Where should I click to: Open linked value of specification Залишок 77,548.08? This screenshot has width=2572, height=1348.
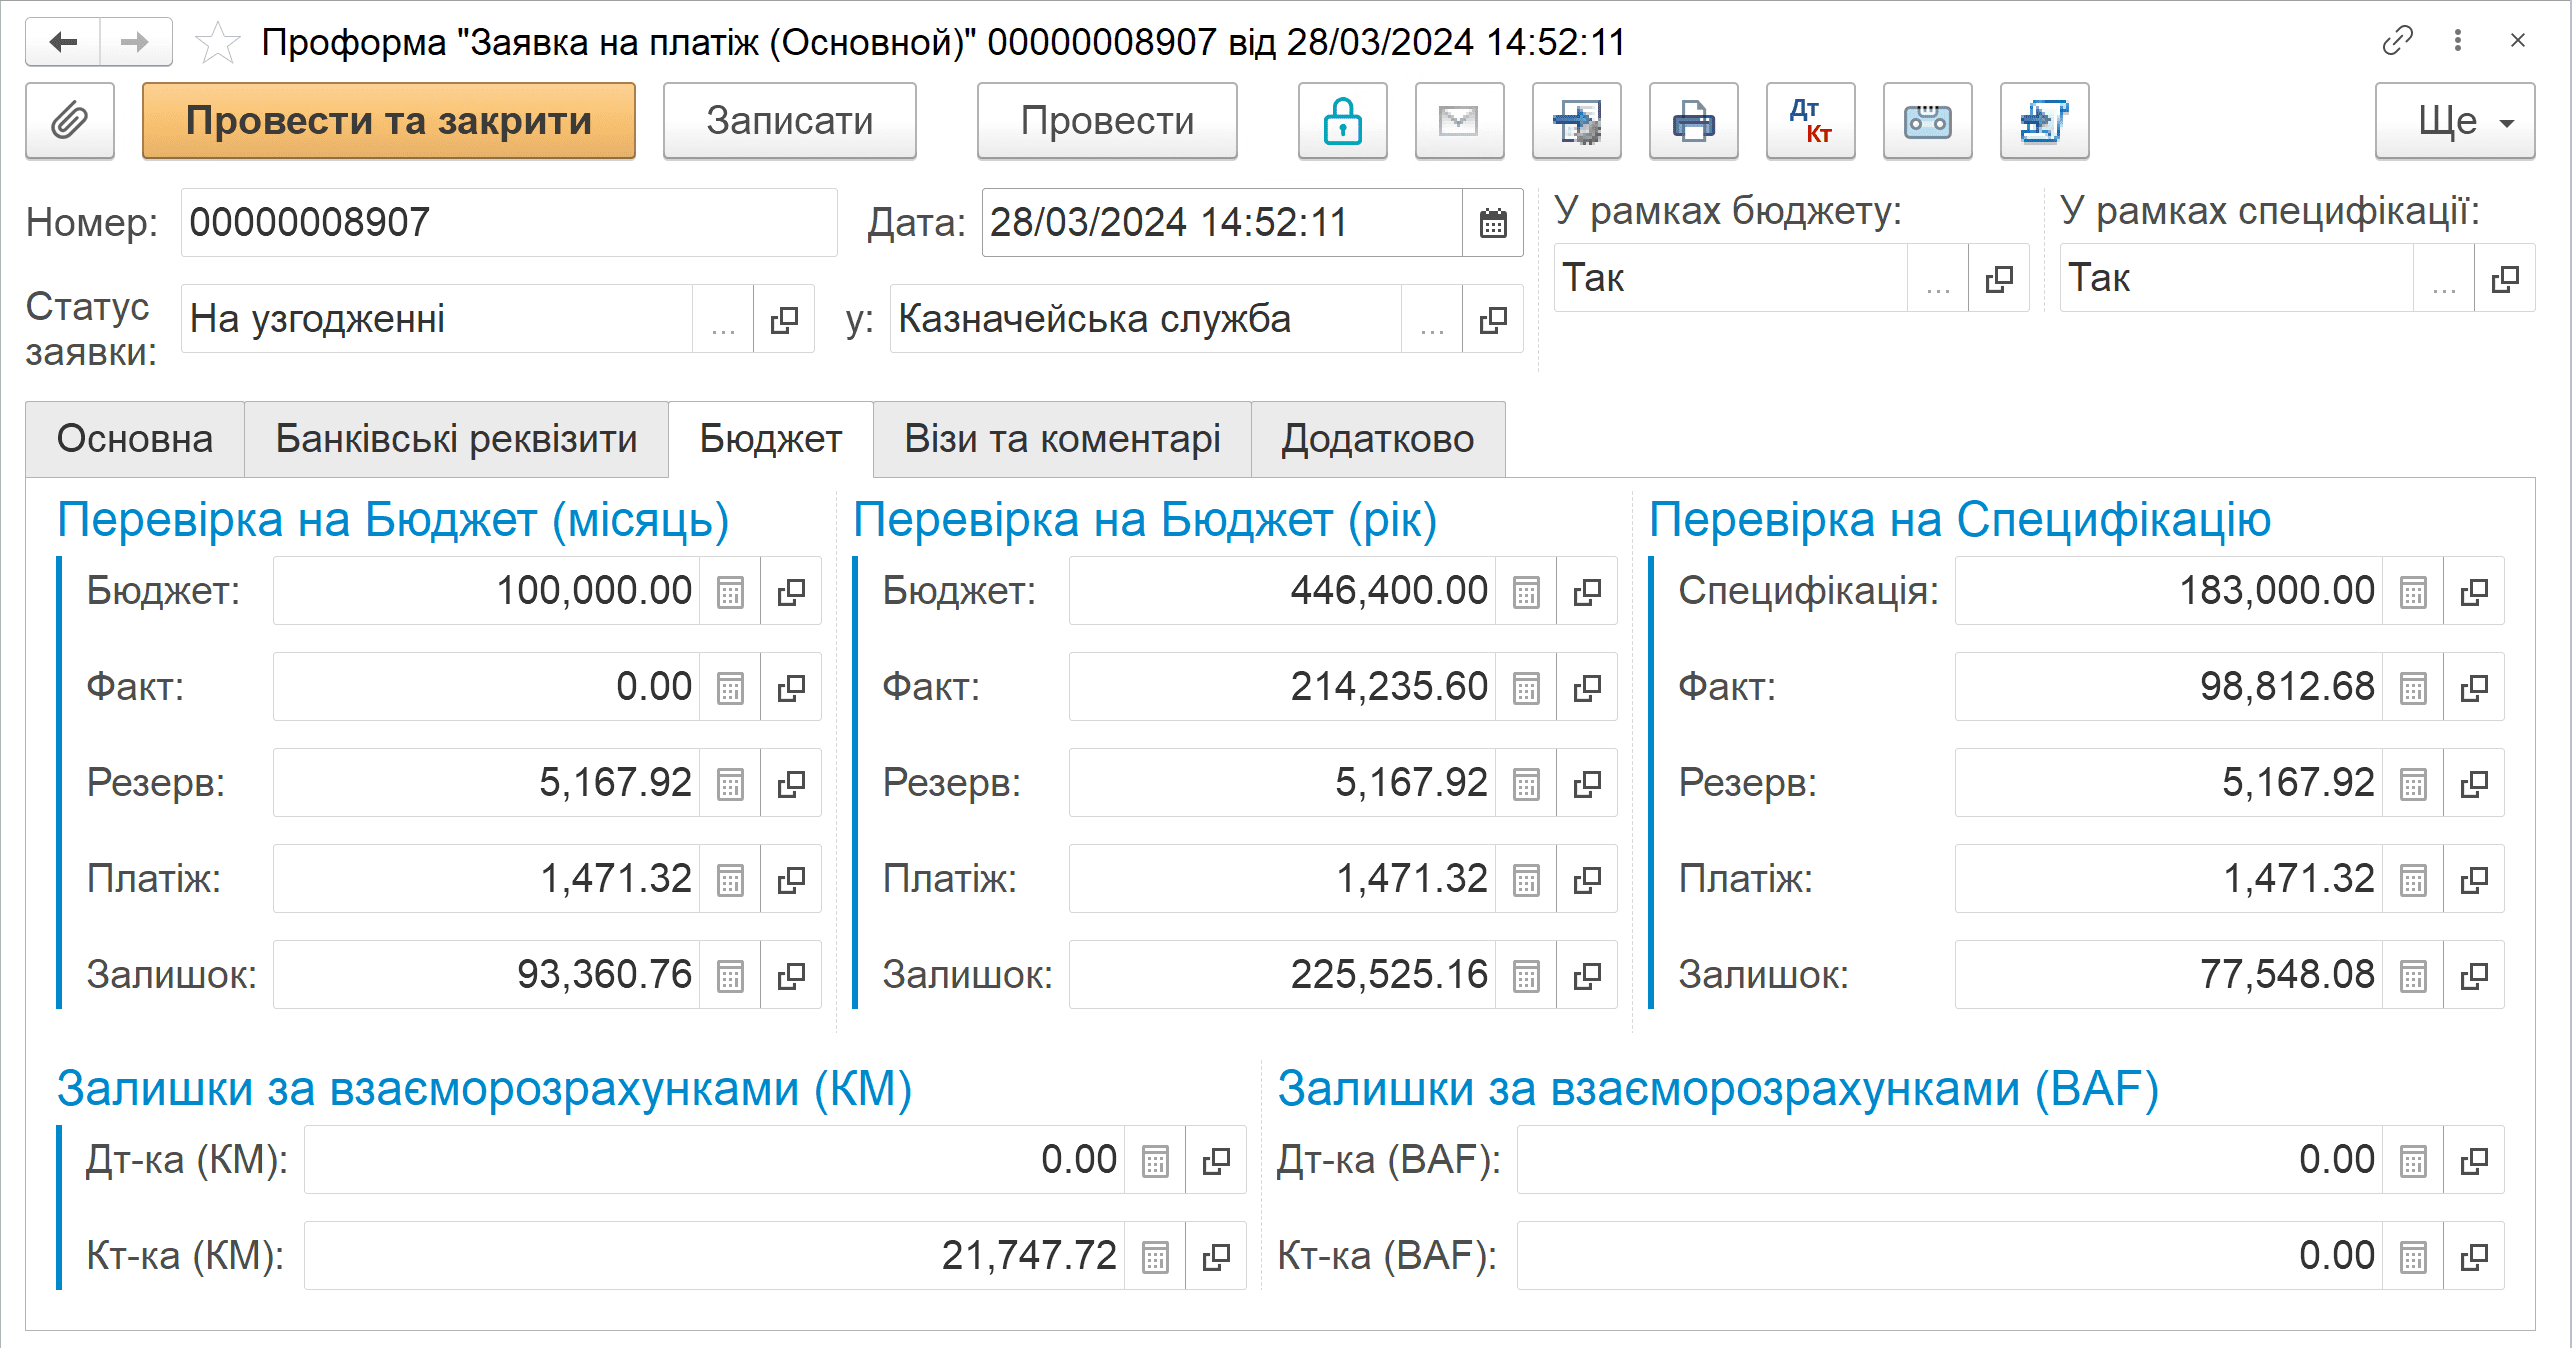[2474, 975]
